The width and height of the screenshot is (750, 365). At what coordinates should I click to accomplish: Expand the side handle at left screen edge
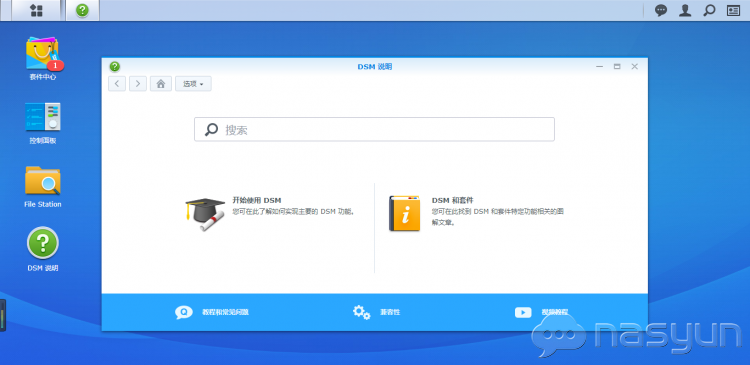[x=3, y=315]
